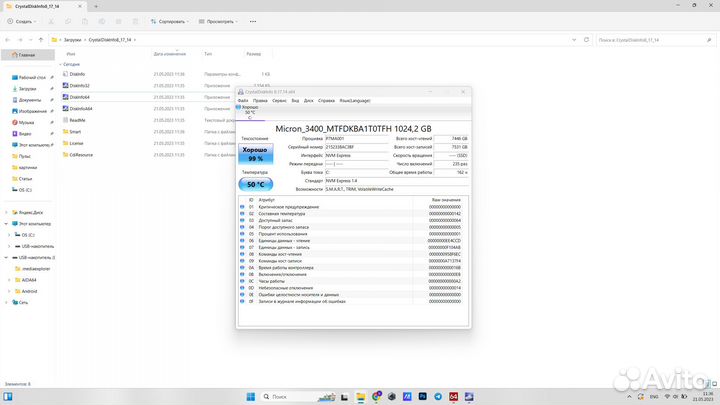This screenshot has height=405, width=720.
Task: Click the good health status 99% indicator
Action: pos(255,154)
